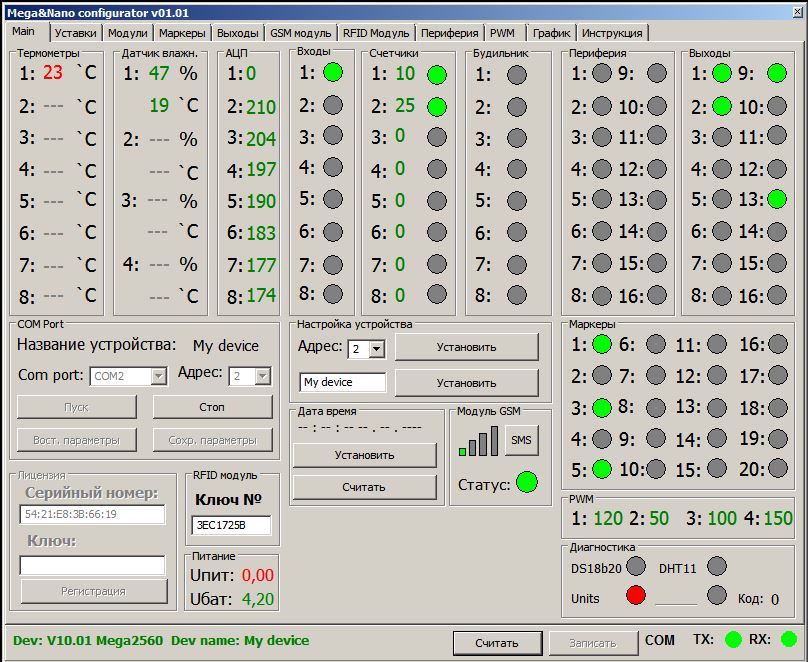
Task: Click the DHT11 diagnostic indicator
Action: (x=716, y=566)
